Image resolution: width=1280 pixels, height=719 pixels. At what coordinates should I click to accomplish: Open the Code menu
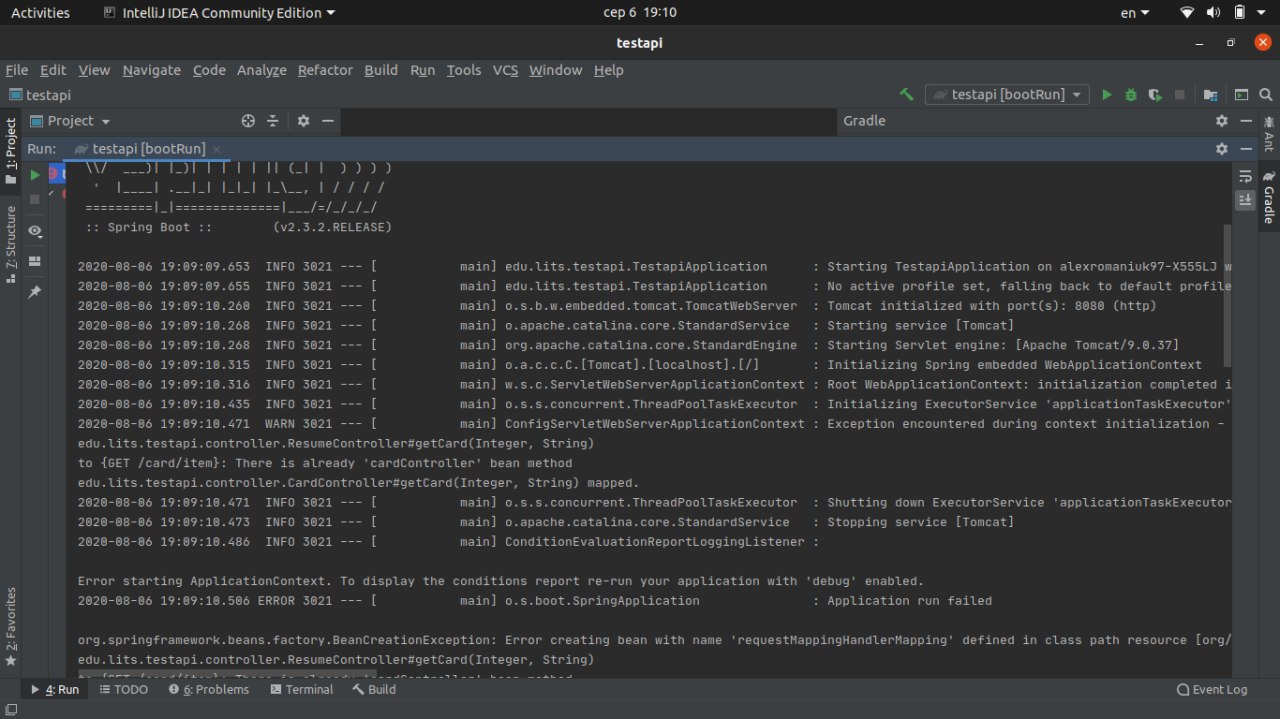209,70
